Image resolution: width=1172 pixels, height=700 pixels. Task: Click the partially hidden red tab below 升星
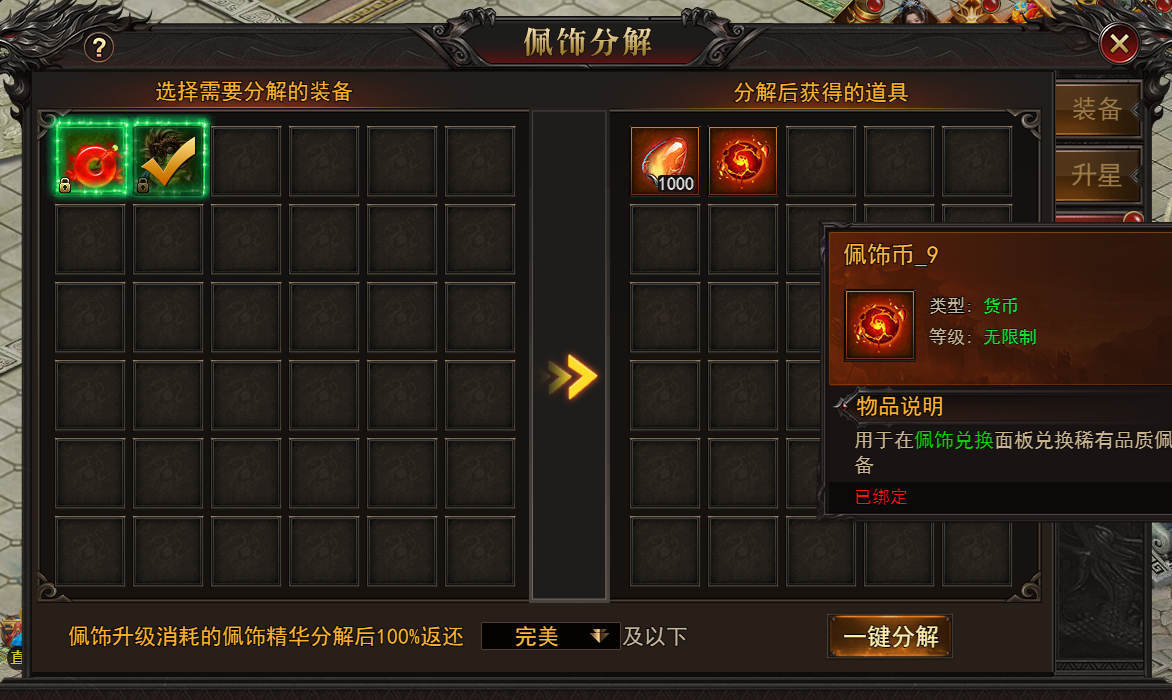(x=1098, y=217)
